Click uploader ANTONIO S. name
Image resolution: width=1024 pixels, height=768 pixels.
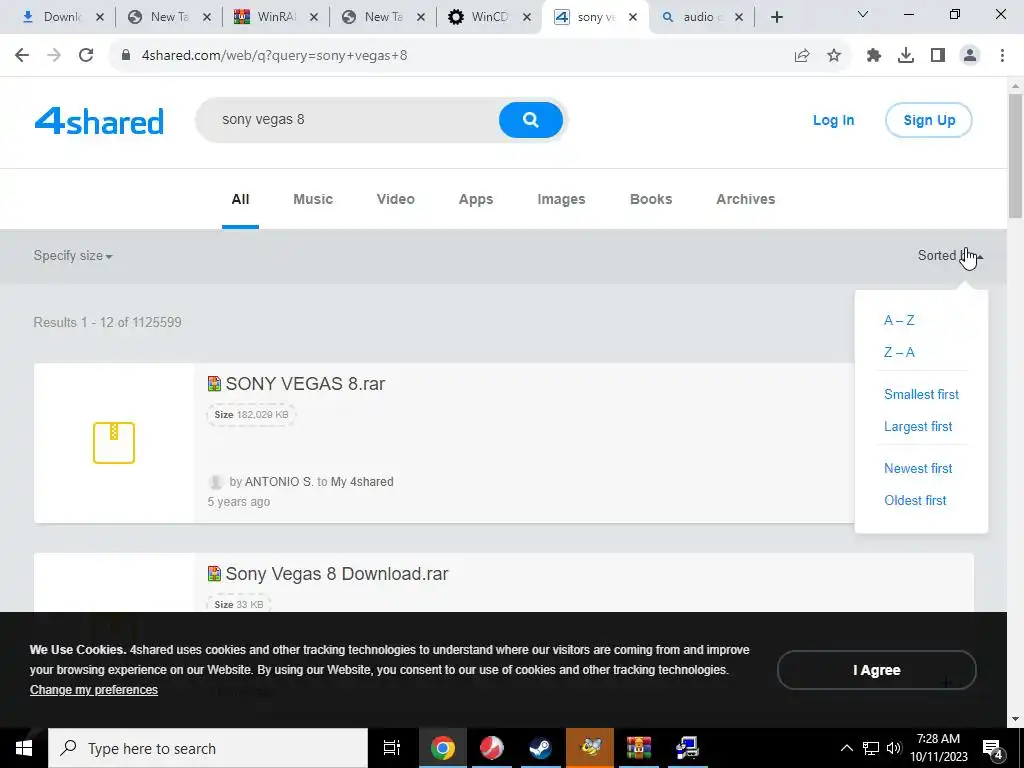click(x=279, y=482)
